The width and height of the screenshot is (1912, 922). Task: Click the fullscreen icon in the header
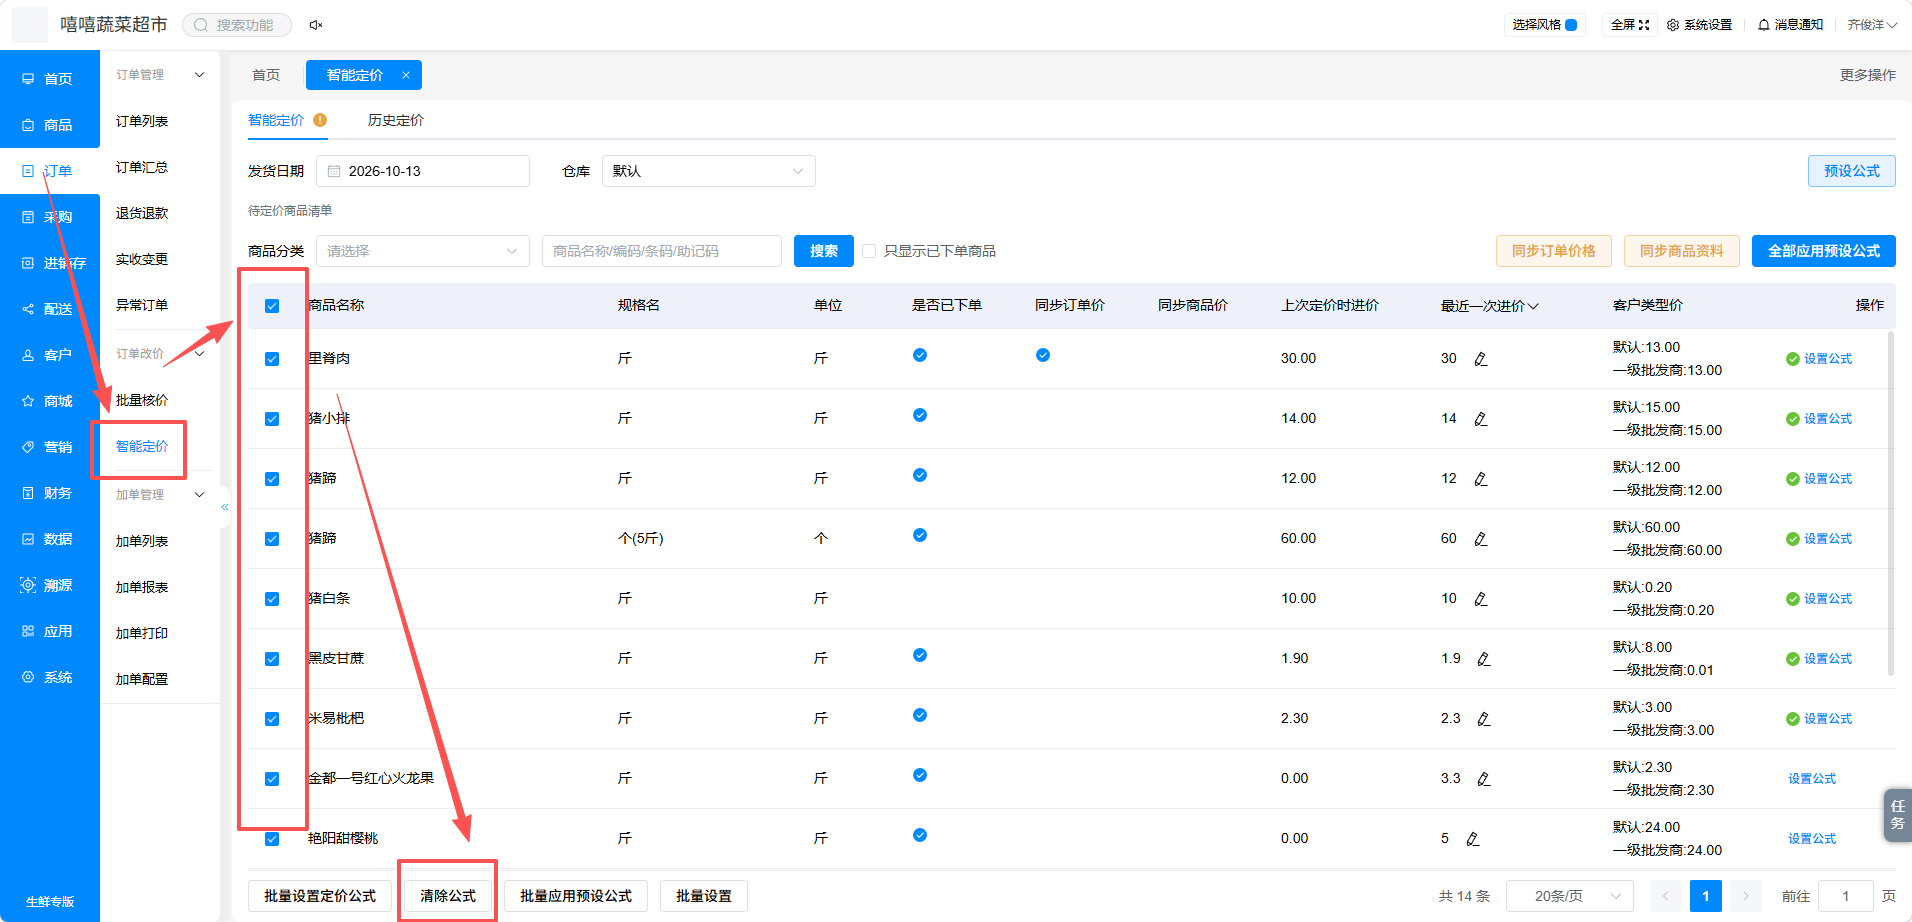tap(1644, 25)
